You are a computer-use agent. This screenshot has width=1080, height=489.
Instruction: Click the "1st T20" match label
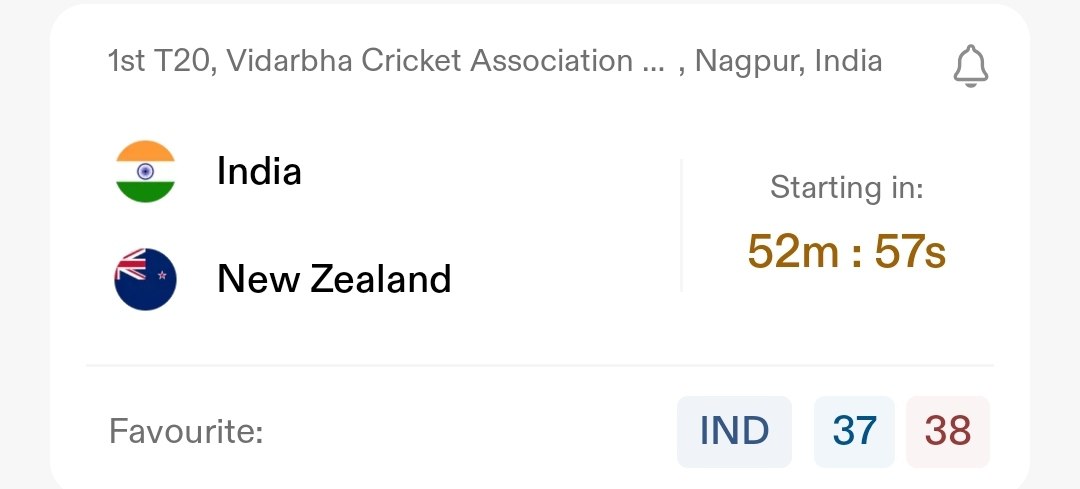[x=160, y=61]
